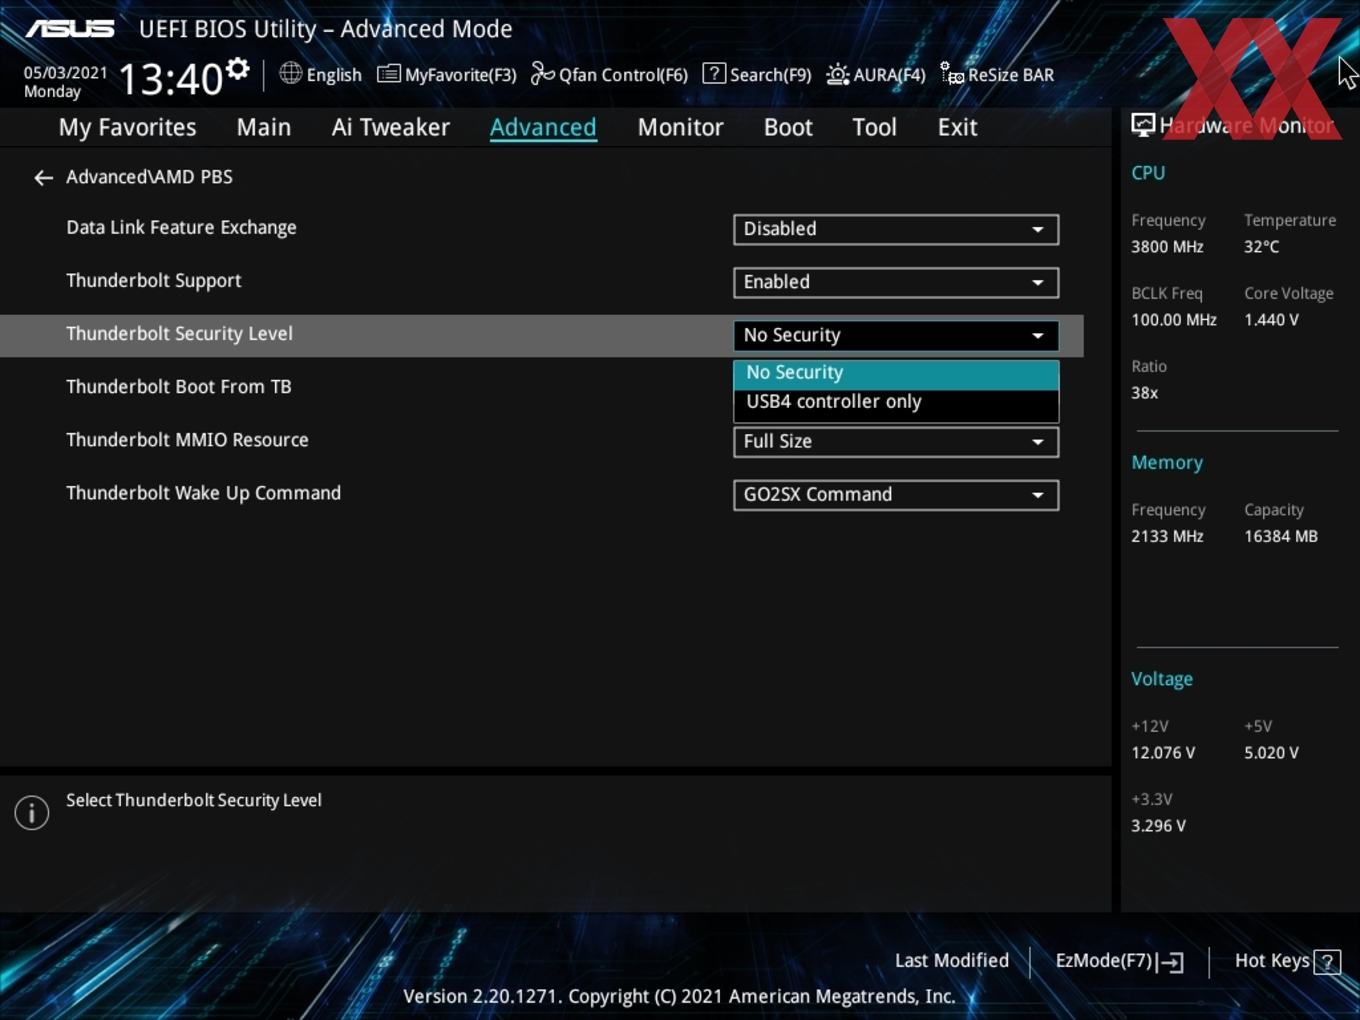
Task: Click Ratio value 38x
Action: point(1144,393)
